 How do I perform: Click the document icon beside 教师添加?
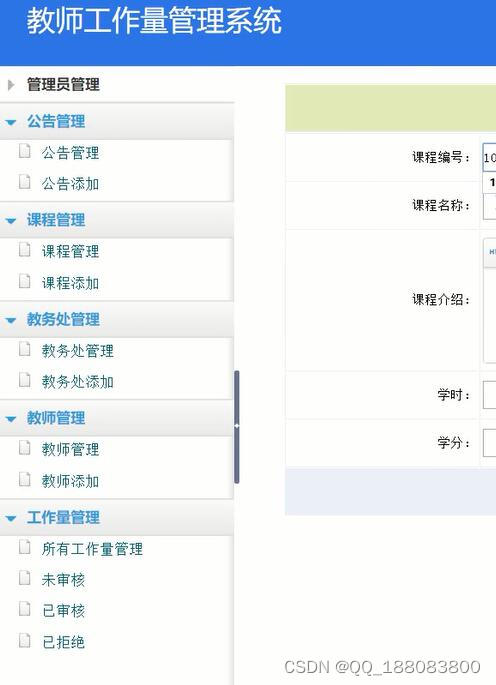click(x=25, y=479)
